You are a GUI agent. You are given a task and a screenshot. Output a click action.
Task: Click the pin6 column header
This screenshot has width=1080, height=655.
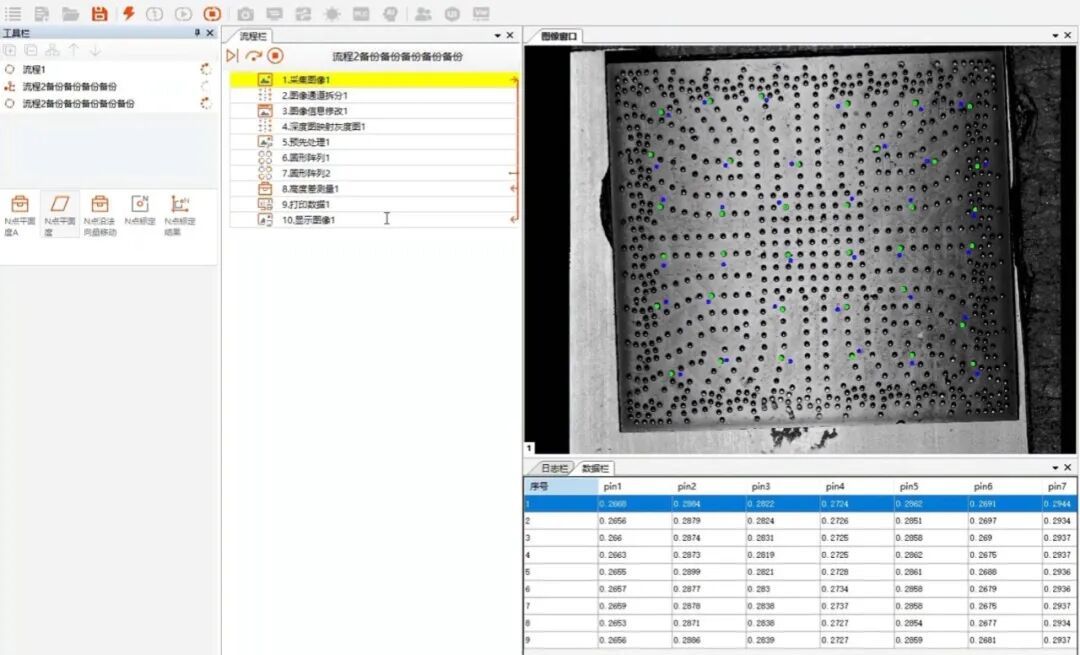click(x=1005, y=486)
